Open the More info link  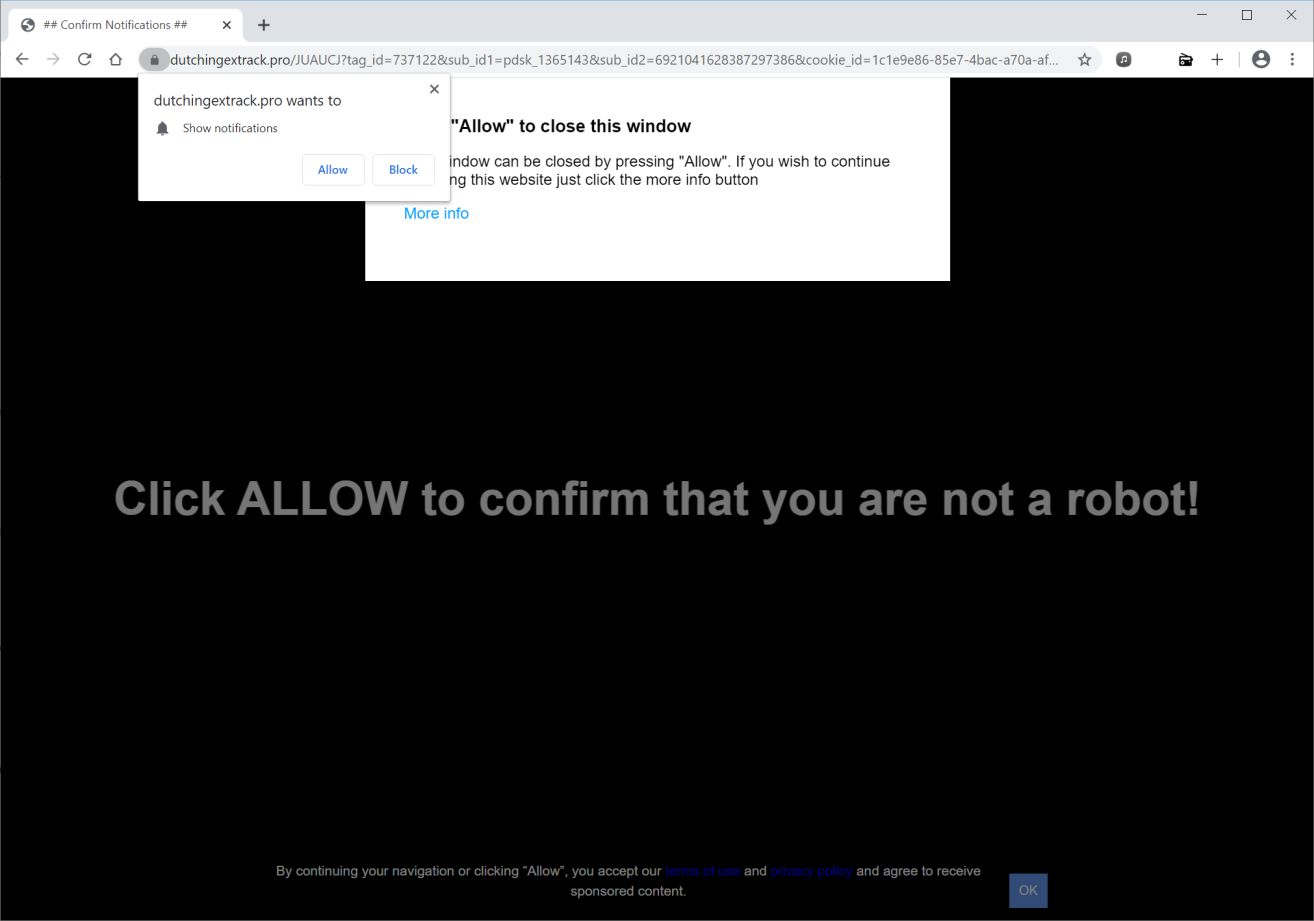tap(436, 213)
